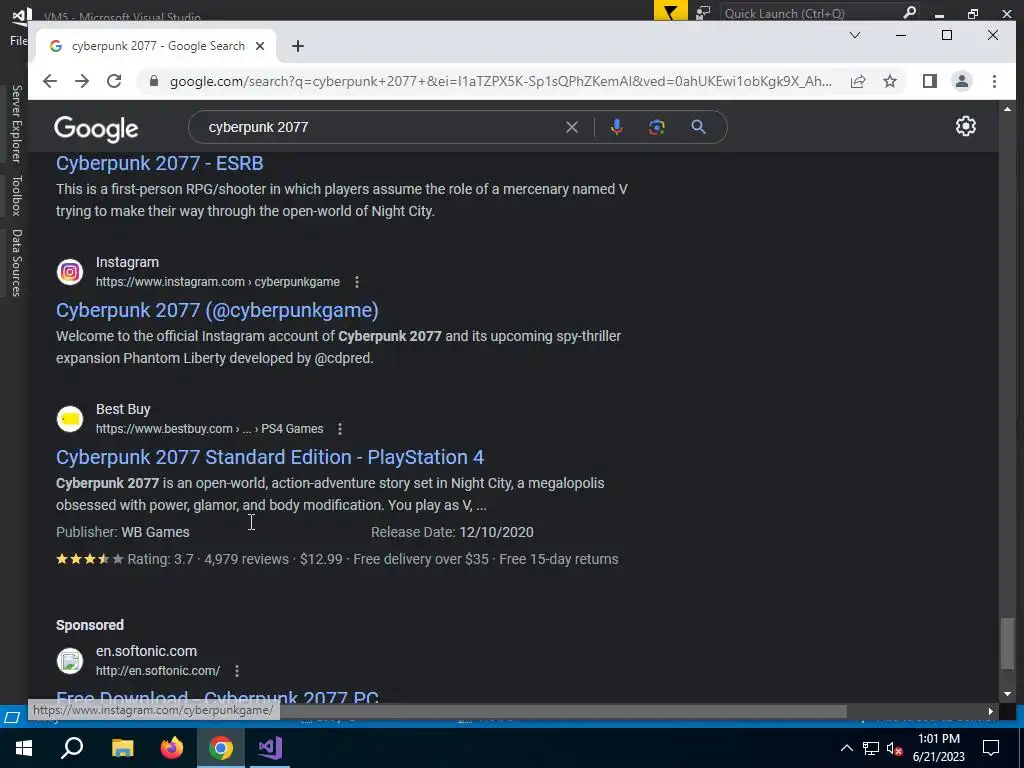Click the http://en.softonic.com/ address text
1024x768 pixels.
pos(158,671)
